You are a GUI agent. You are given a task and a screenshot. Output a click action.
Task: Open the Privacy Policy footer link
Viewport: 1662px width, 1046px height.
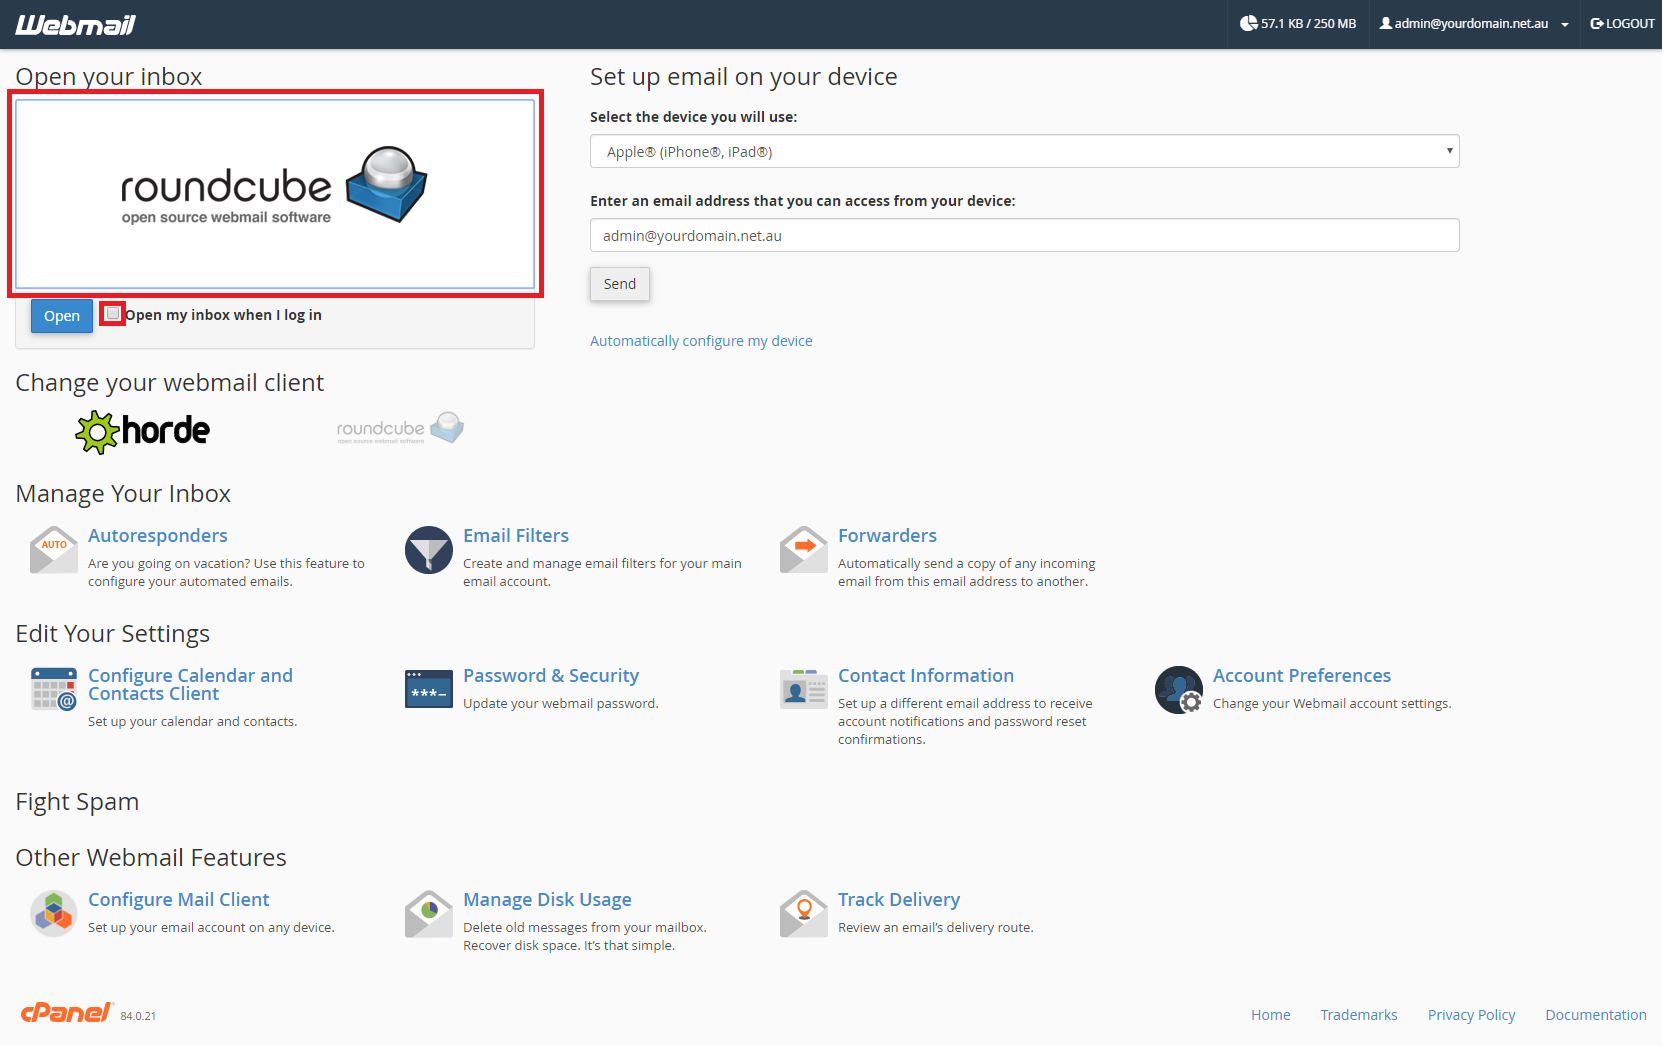coord(1472,1015)
